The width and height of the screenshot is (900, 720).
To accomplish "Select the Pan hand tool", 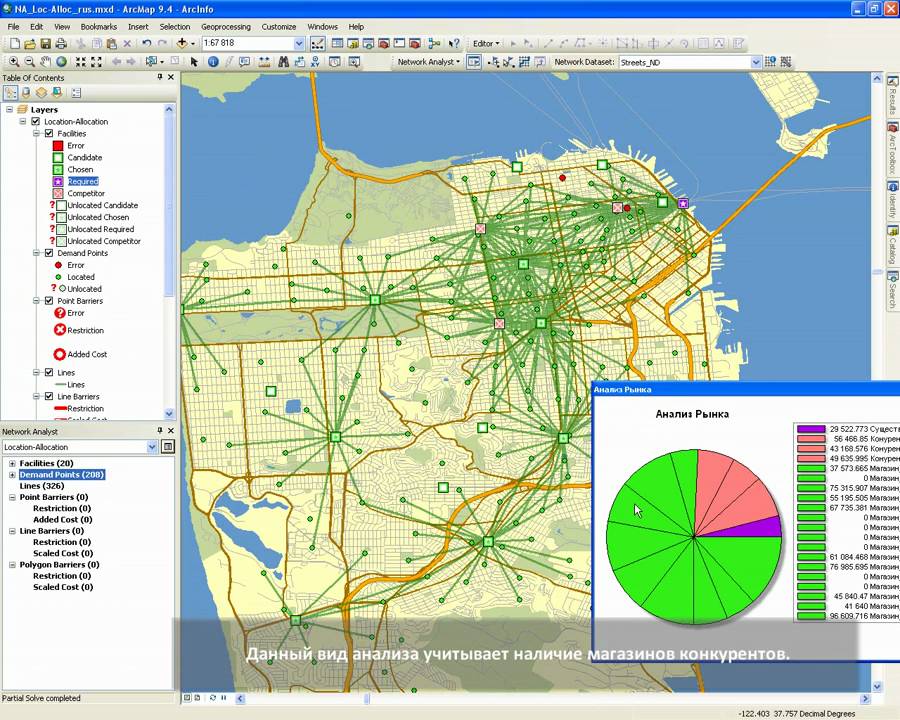I will 45,61.
